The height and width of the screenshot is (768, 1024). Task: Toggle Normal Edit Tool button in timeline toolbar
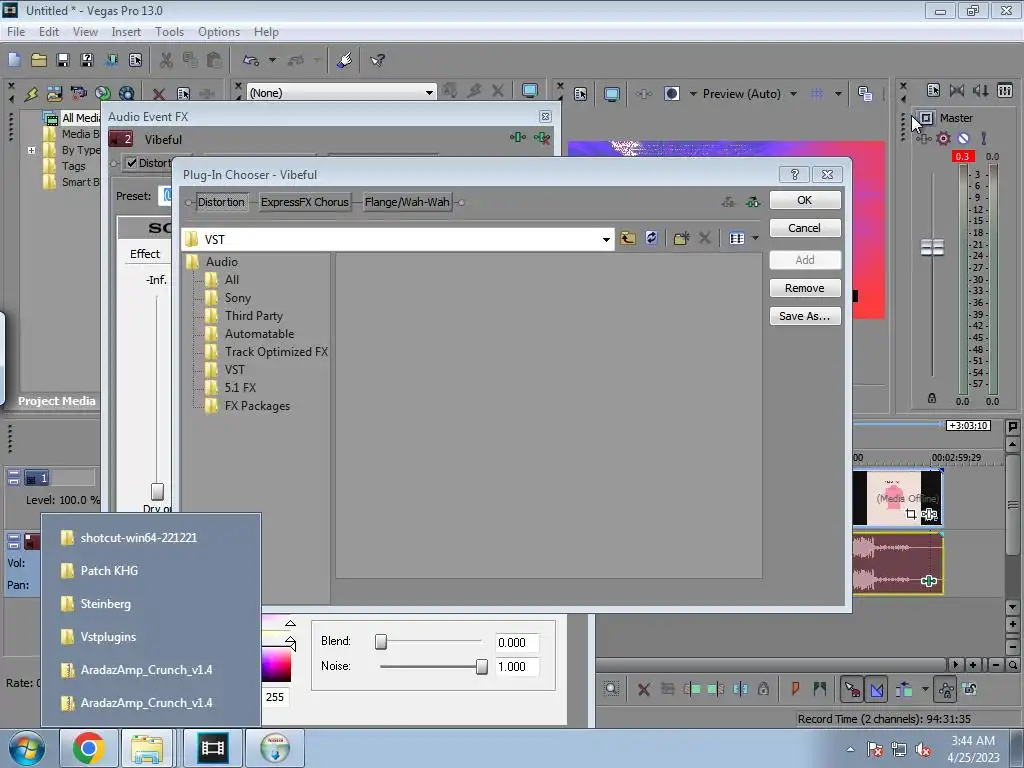click(x=852, y=689)
